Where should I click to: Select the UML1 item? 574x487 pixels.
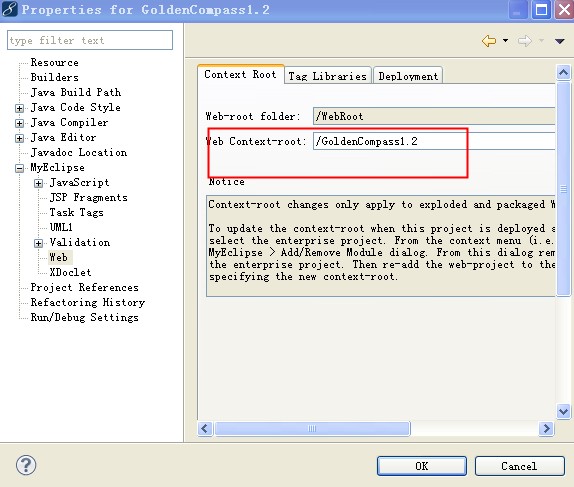(x=61, y=227)
